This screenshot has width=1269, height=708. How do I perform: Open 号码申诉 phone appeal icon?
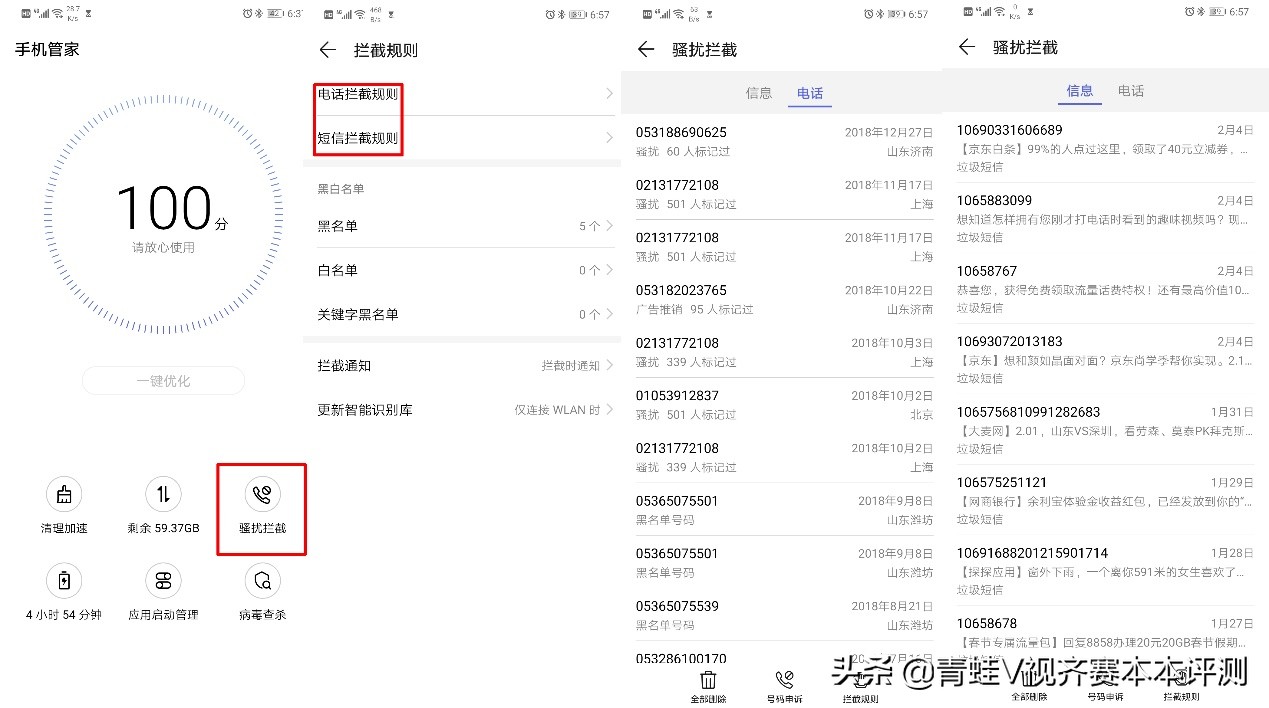coord(786,682)
